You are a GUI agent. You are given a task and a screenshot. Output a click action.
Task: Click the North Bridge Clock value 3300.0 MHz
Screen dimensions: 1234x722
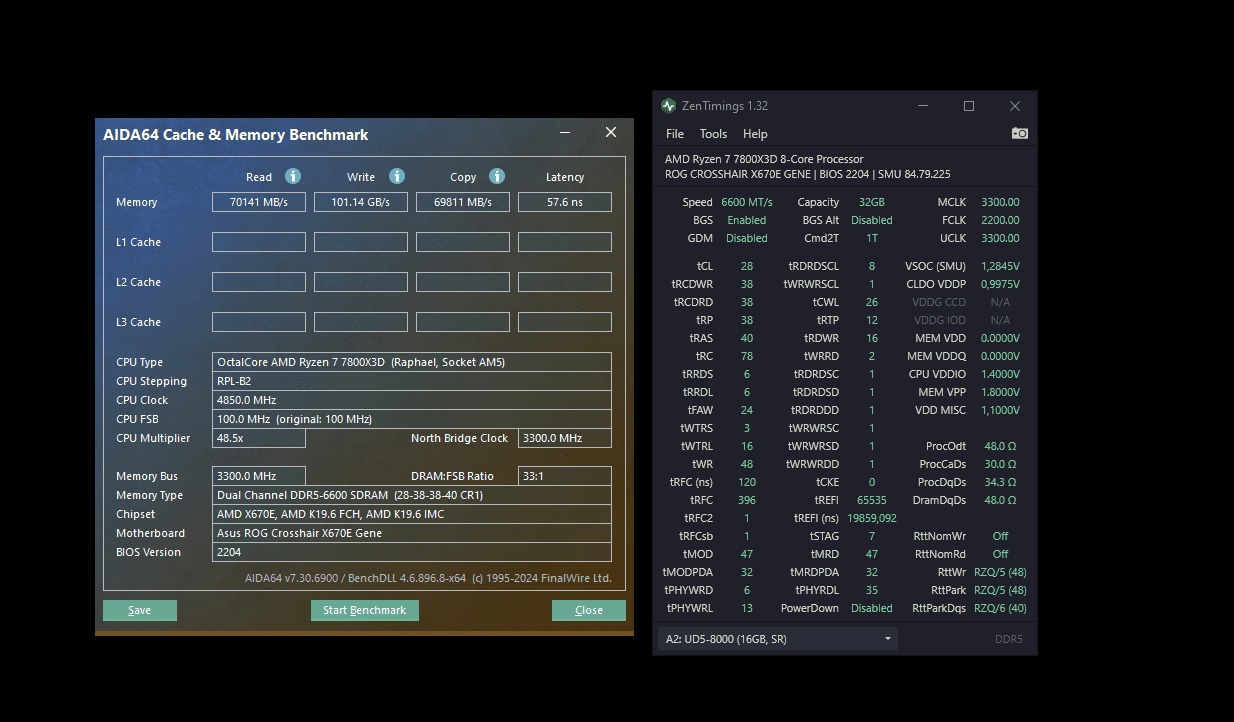(565, 438)
